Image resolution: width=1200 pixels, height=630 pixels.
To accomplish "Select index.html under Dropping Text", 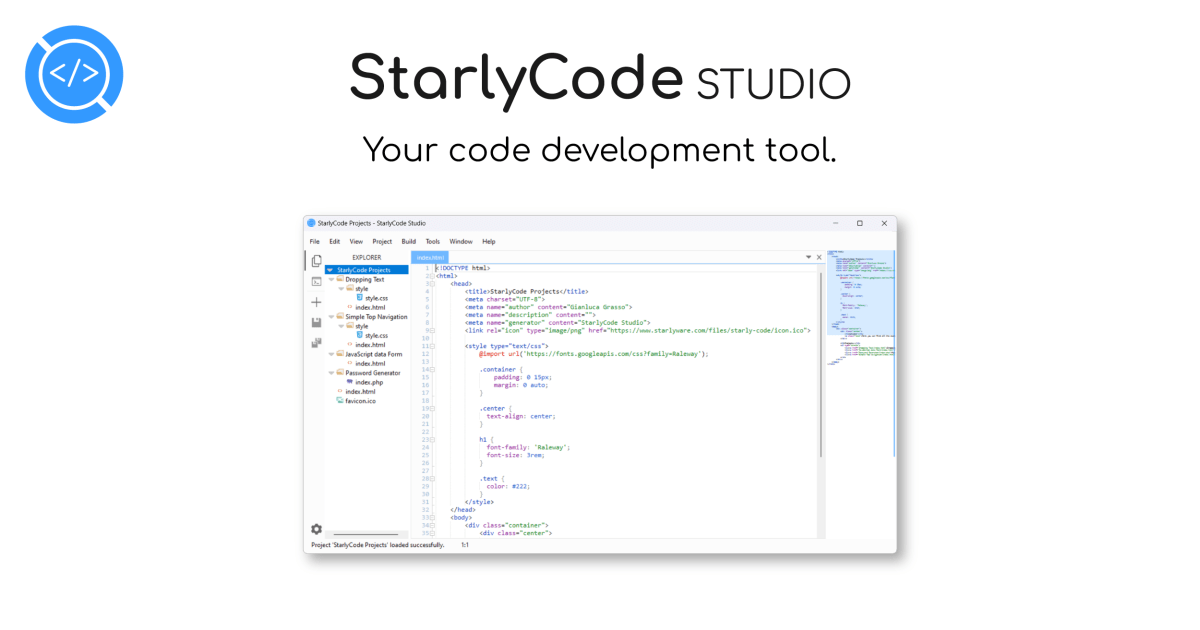I will [x=370, y=307].
